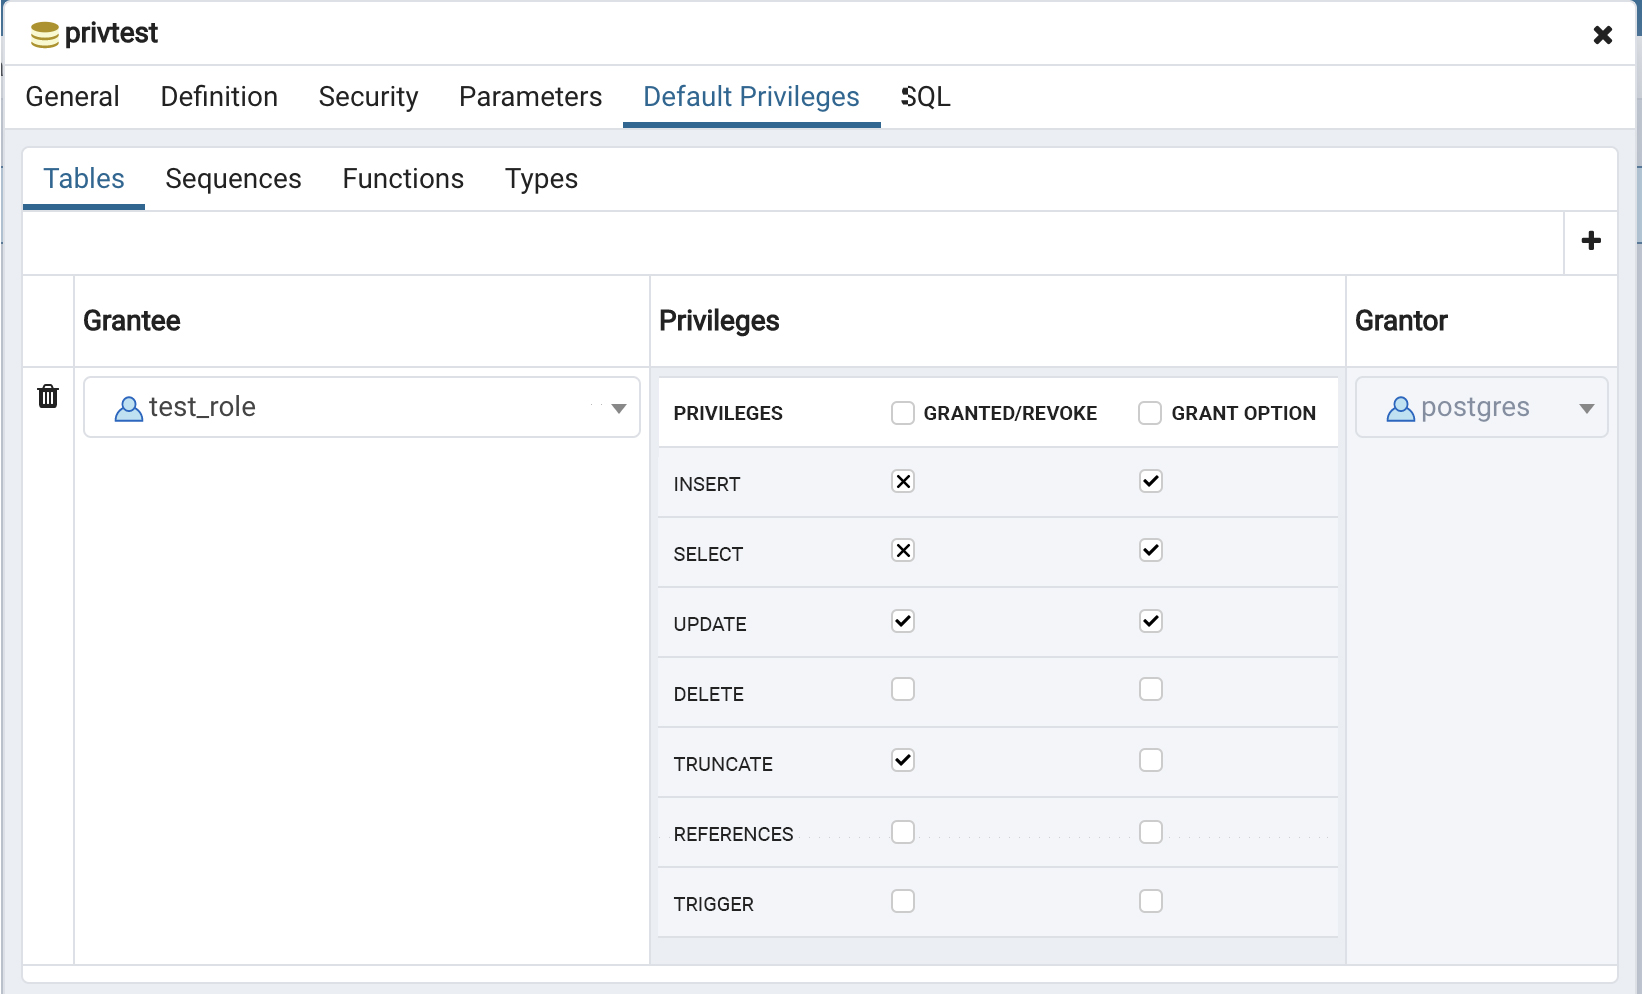Click the test_role user icon

click(x=129, y=408)
